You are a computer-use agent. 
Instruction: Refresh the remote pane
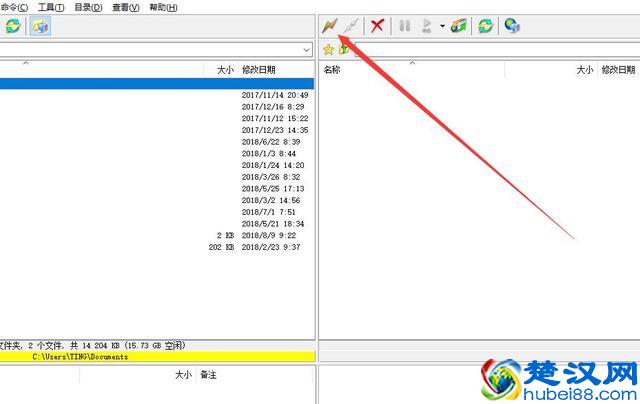485,26
